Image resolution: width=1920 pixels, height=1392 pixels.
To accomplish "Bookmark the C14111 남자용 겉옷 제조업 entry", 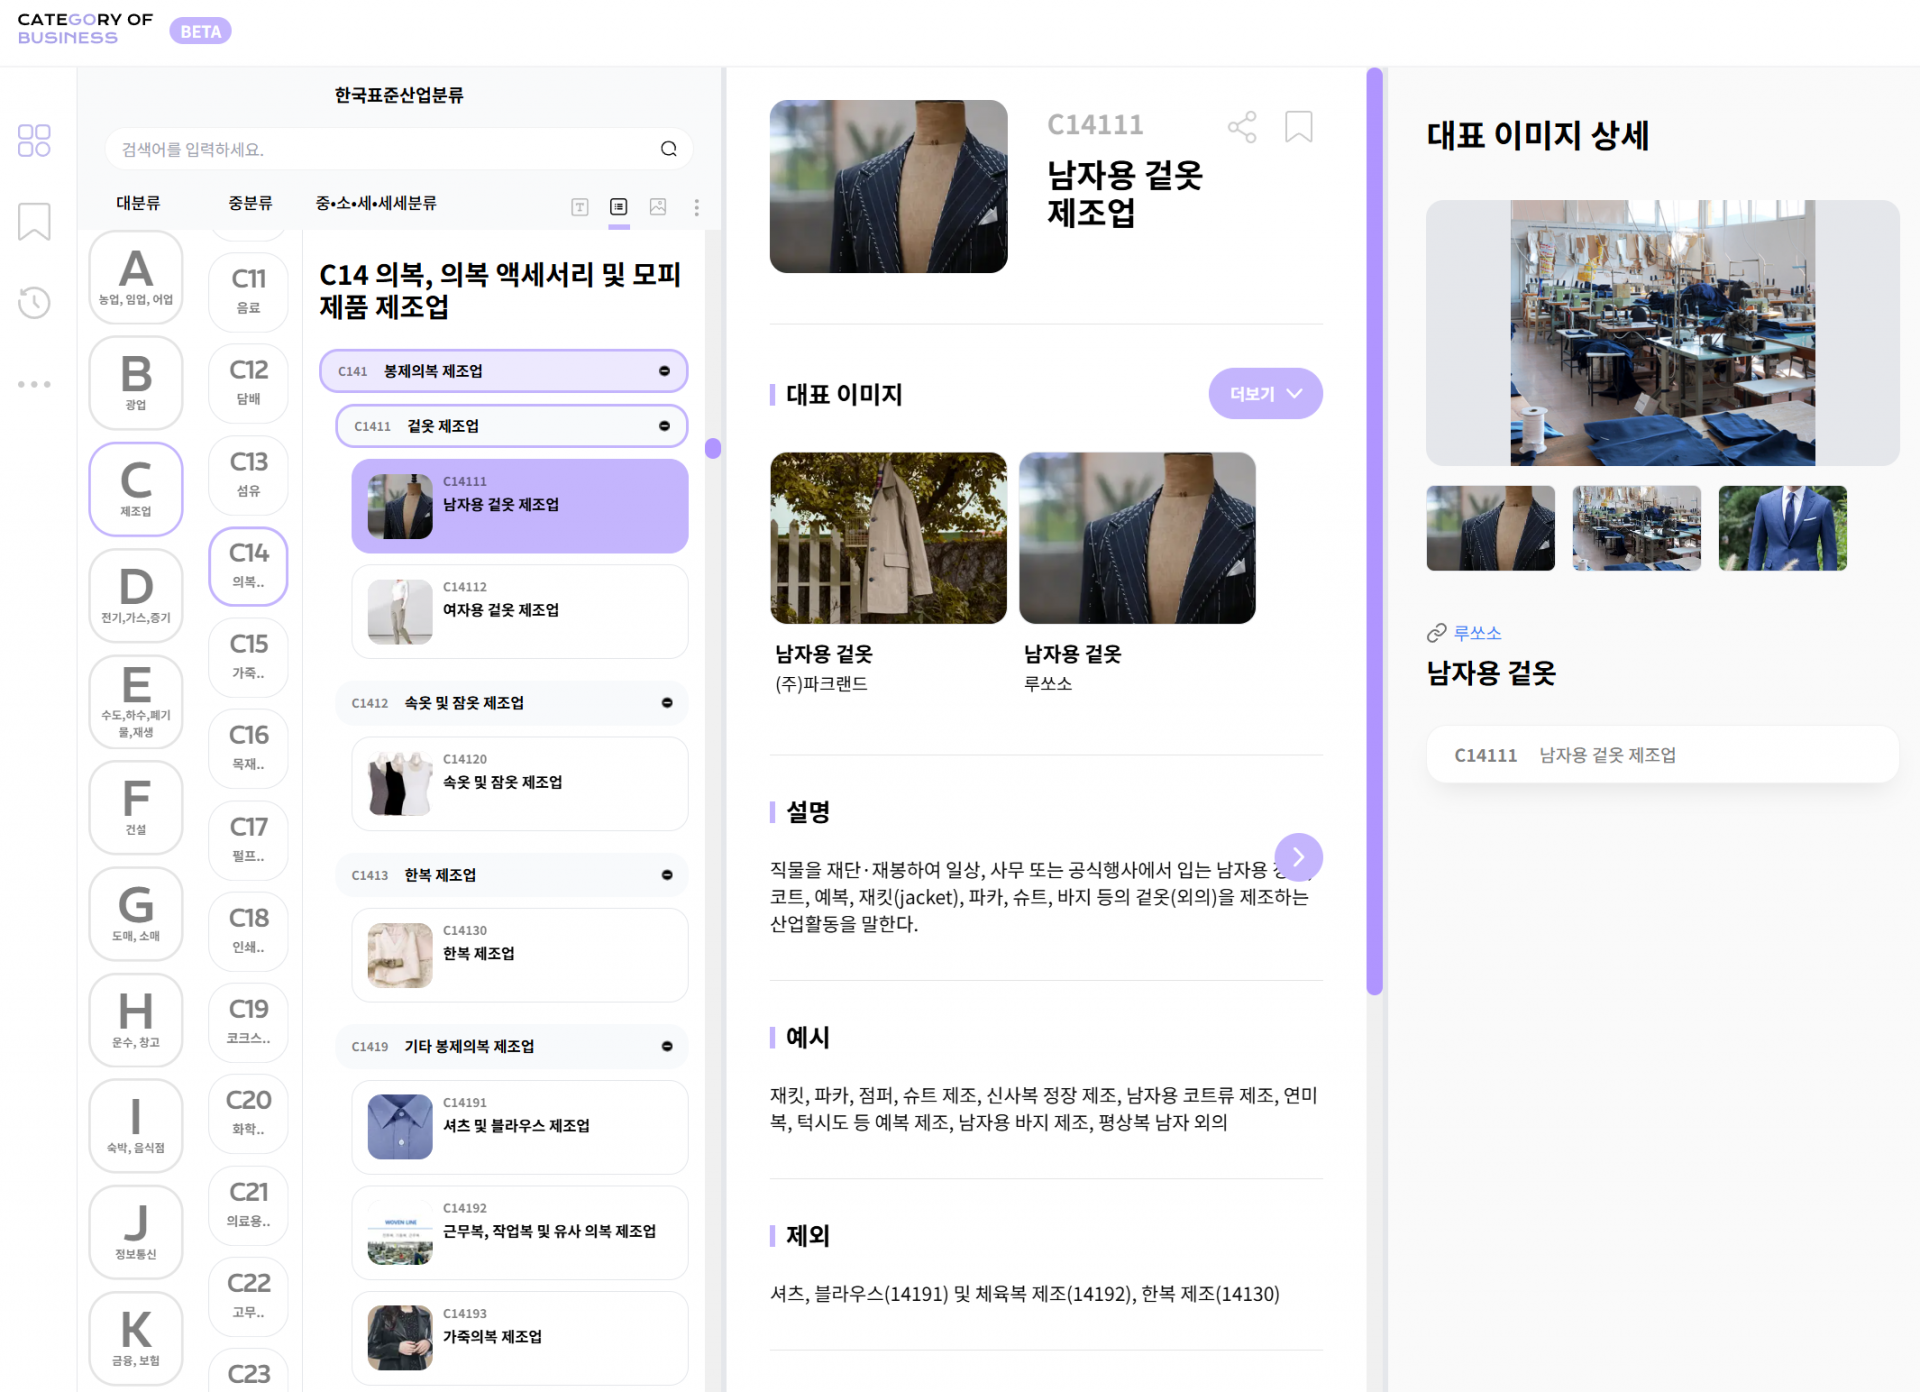I will point(1298,127).
